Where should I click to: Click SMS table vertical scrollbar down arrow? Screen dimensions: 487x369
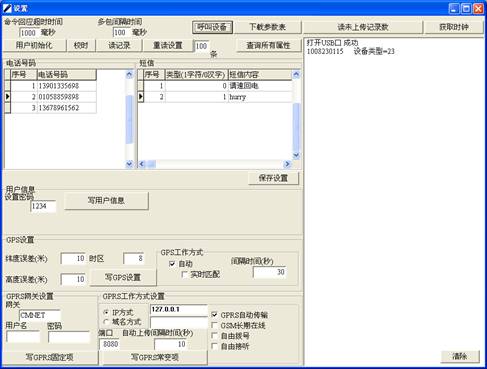pyautogui.click(x=296, y=155)
